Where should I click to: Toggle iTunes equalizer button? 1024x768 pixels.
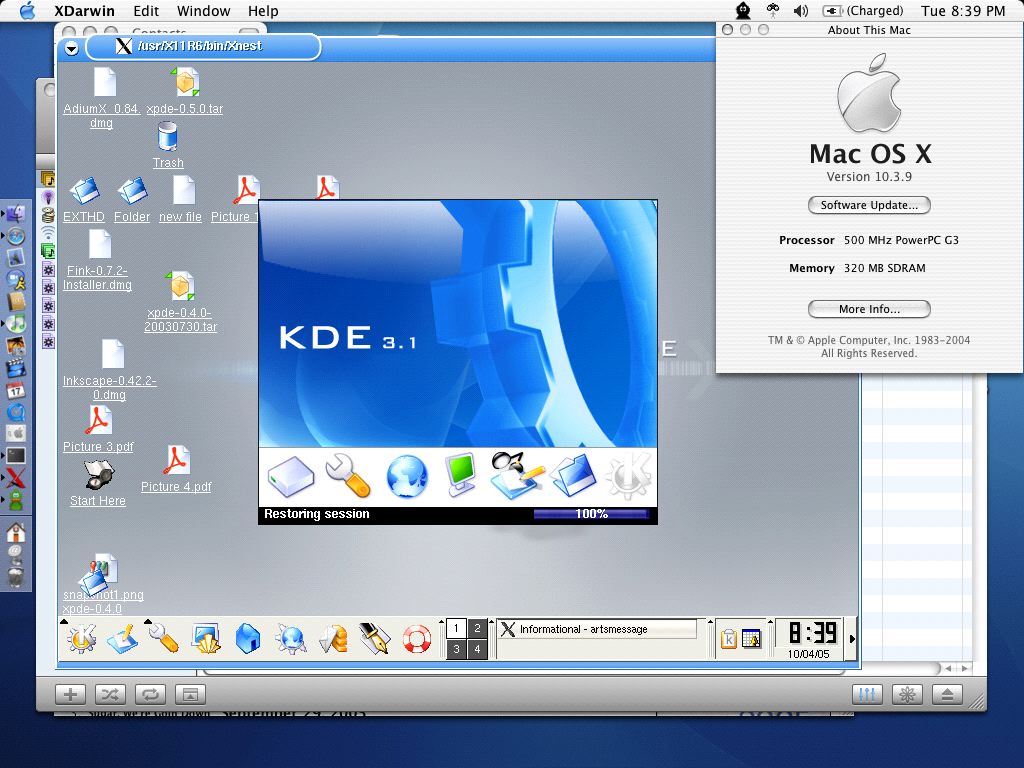(867, 694)
